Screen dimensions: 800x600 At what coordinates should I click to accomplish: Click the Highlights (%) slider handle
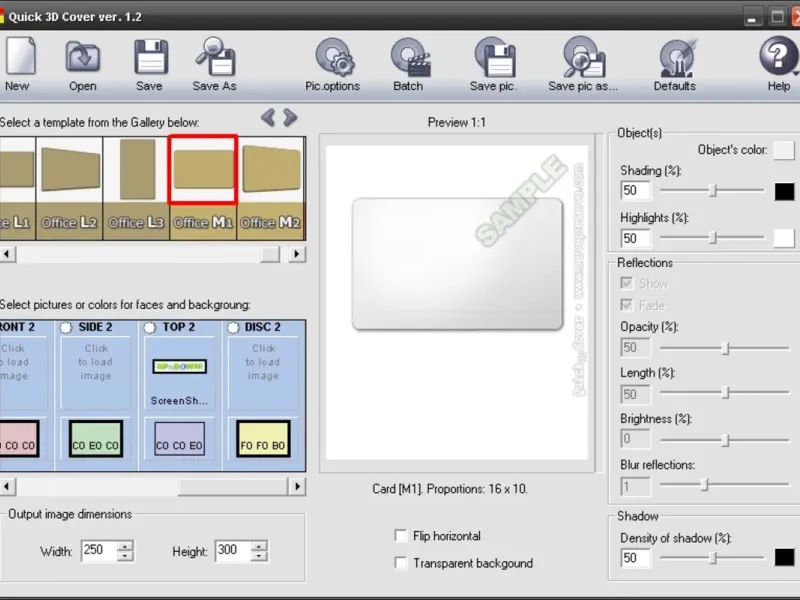713,237
